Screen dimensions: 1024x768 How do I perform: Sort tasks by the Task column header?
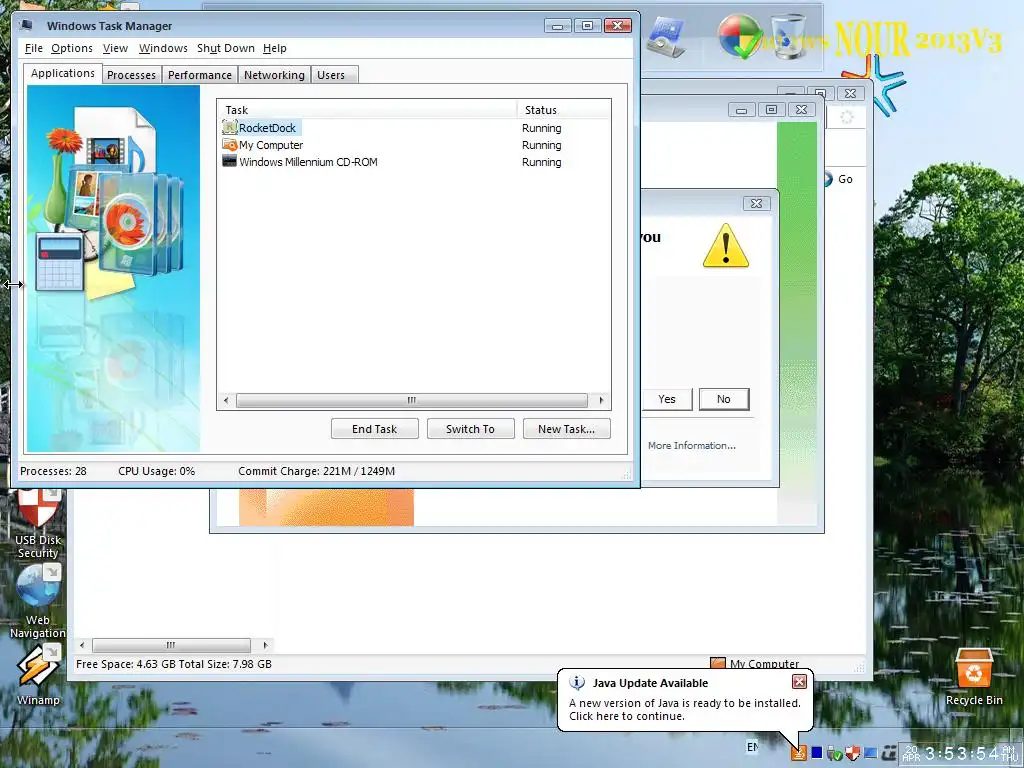pos(366,110)
